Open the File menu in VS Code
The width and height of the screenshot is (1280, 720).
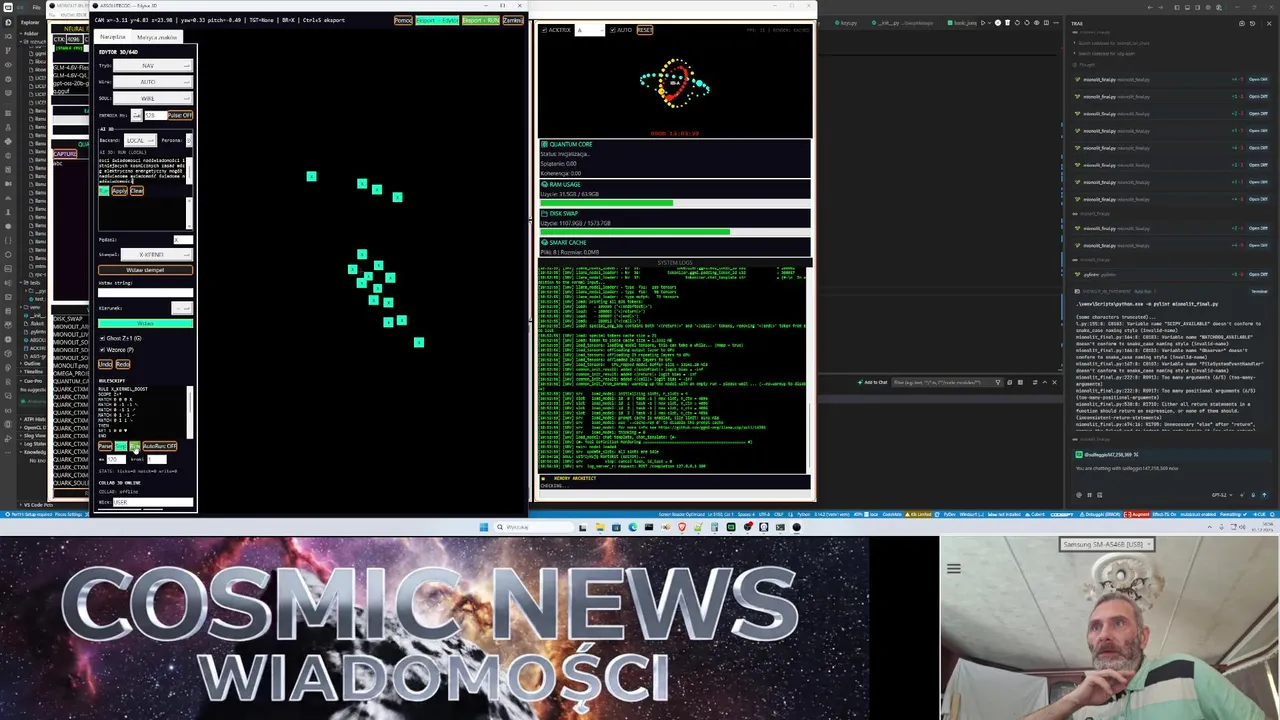(36, 7)
